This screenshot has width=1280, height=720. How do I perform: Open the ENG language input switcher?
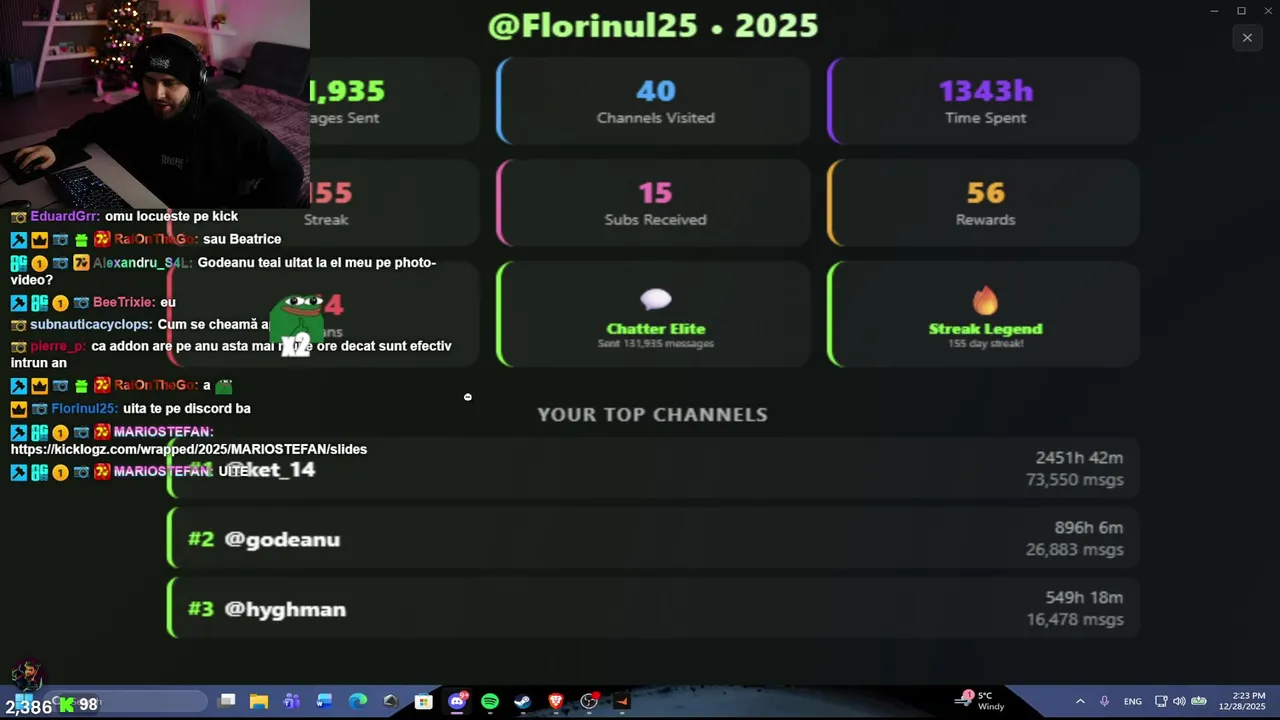tap(1133, 701)
